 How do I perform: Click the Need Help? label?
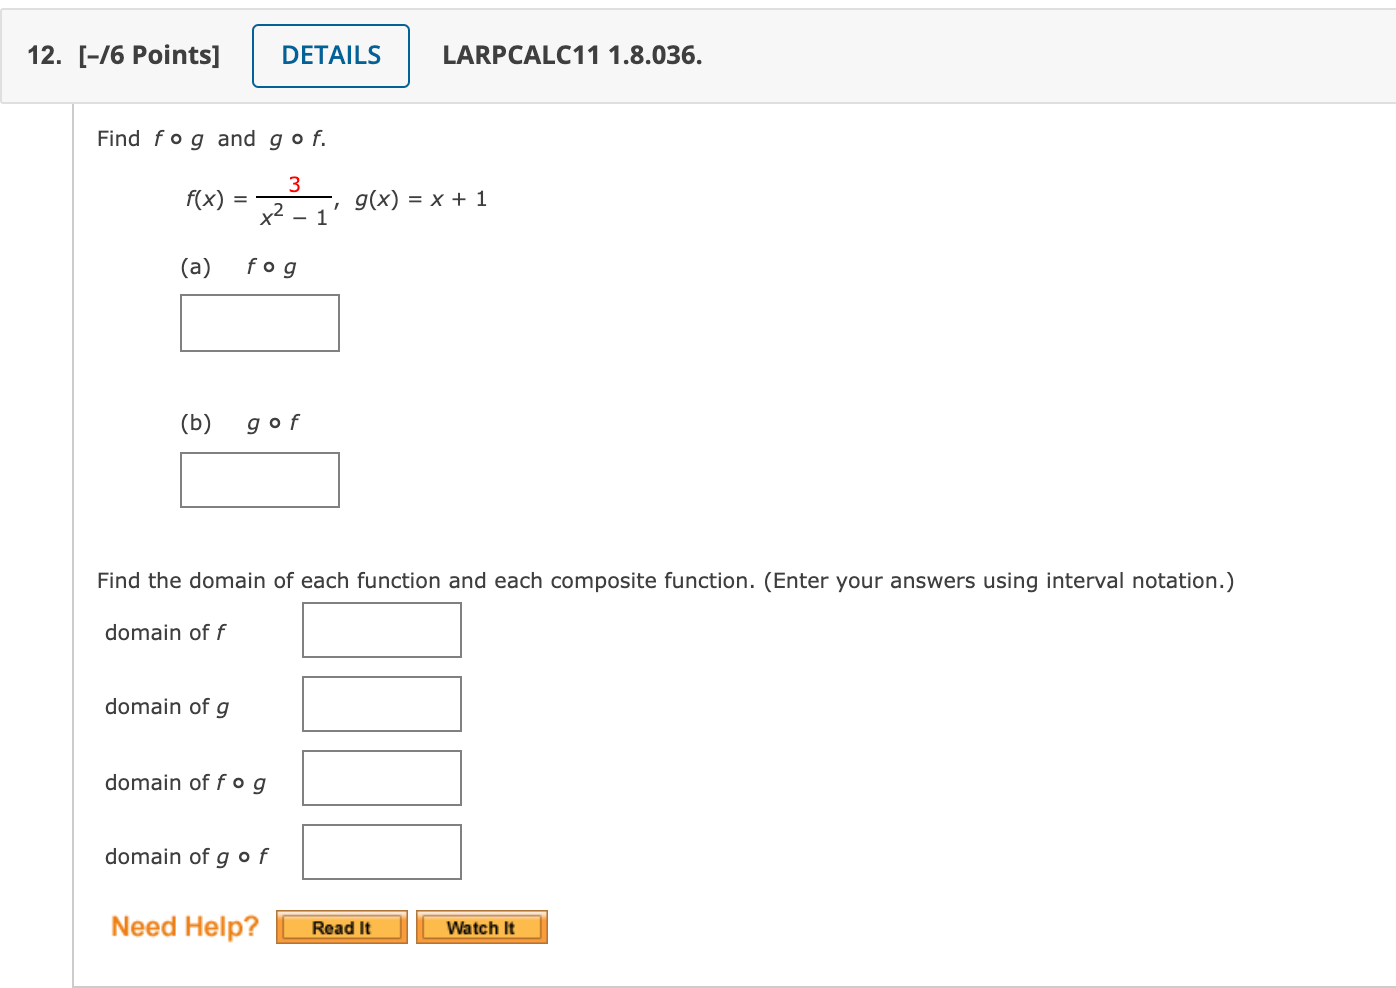pyautogui.click(x=184, y=926)
